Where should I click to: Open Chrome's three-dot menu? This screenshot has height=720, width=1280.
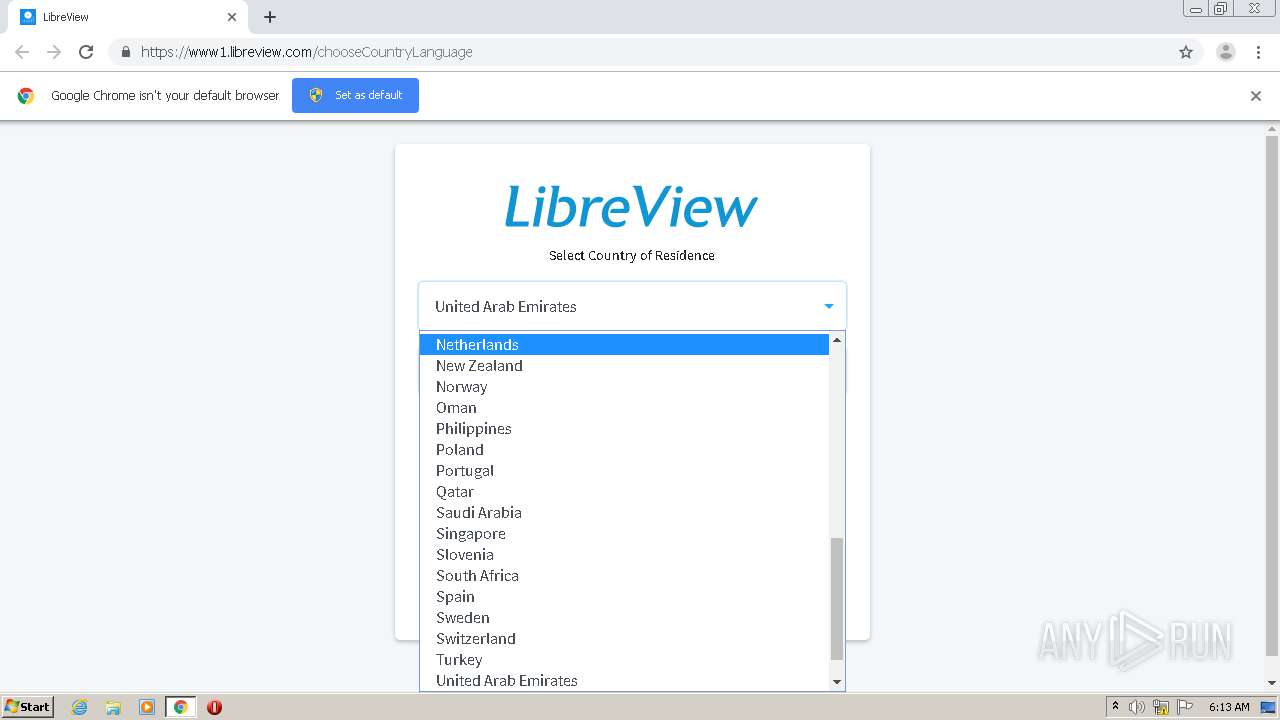(x=1258, y=52)
